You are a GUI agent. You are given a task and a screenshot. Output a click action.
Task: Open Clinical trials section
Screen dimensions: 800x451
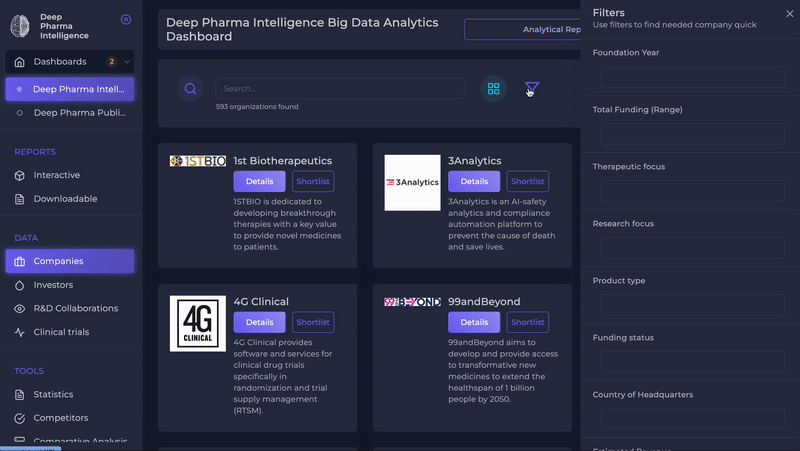tap(61, 332)
